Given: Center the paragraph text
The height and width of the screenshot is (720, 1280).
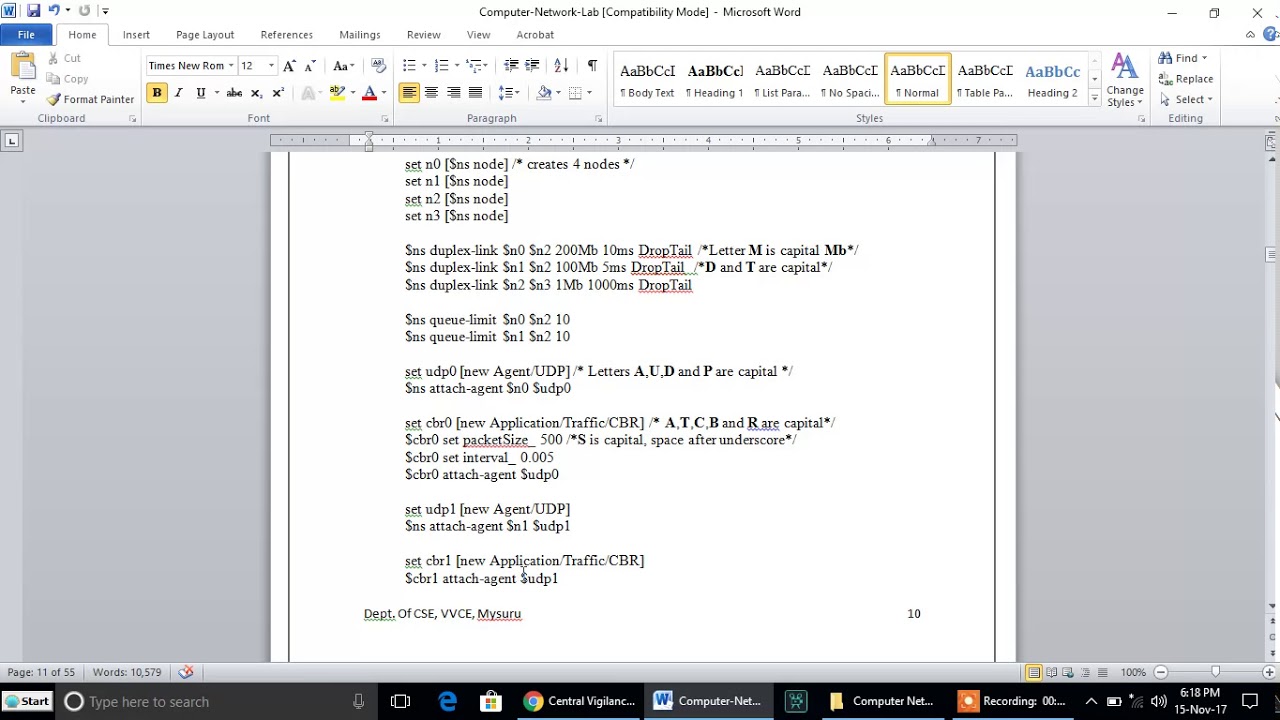Looking at the screenshot, I should [431, 93].
